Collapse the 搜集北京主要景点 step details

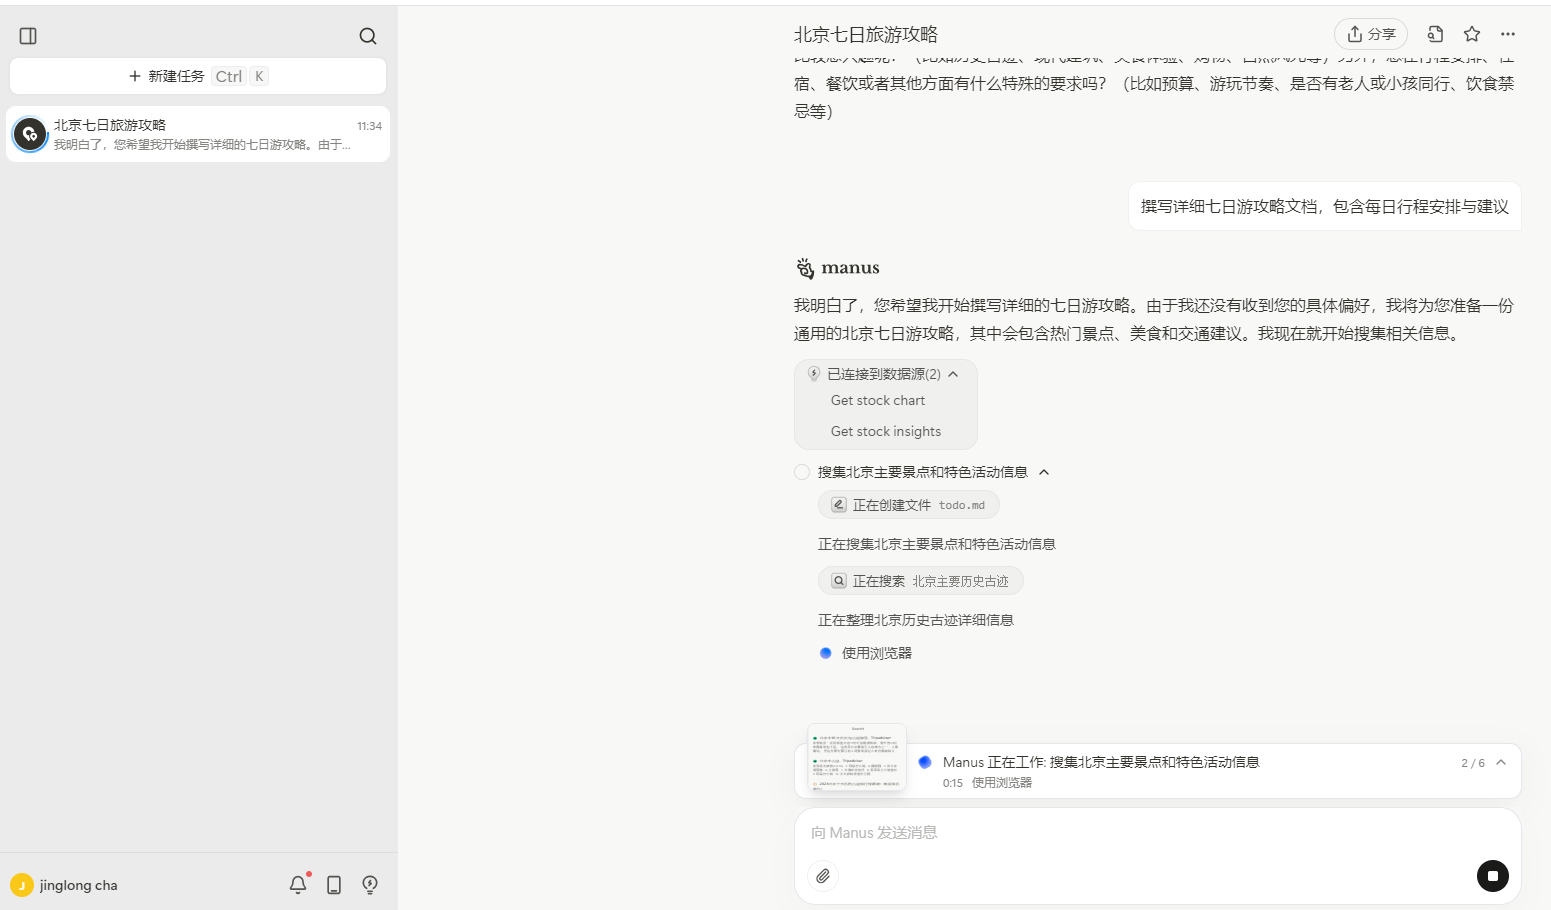(x=1044, y=471)
